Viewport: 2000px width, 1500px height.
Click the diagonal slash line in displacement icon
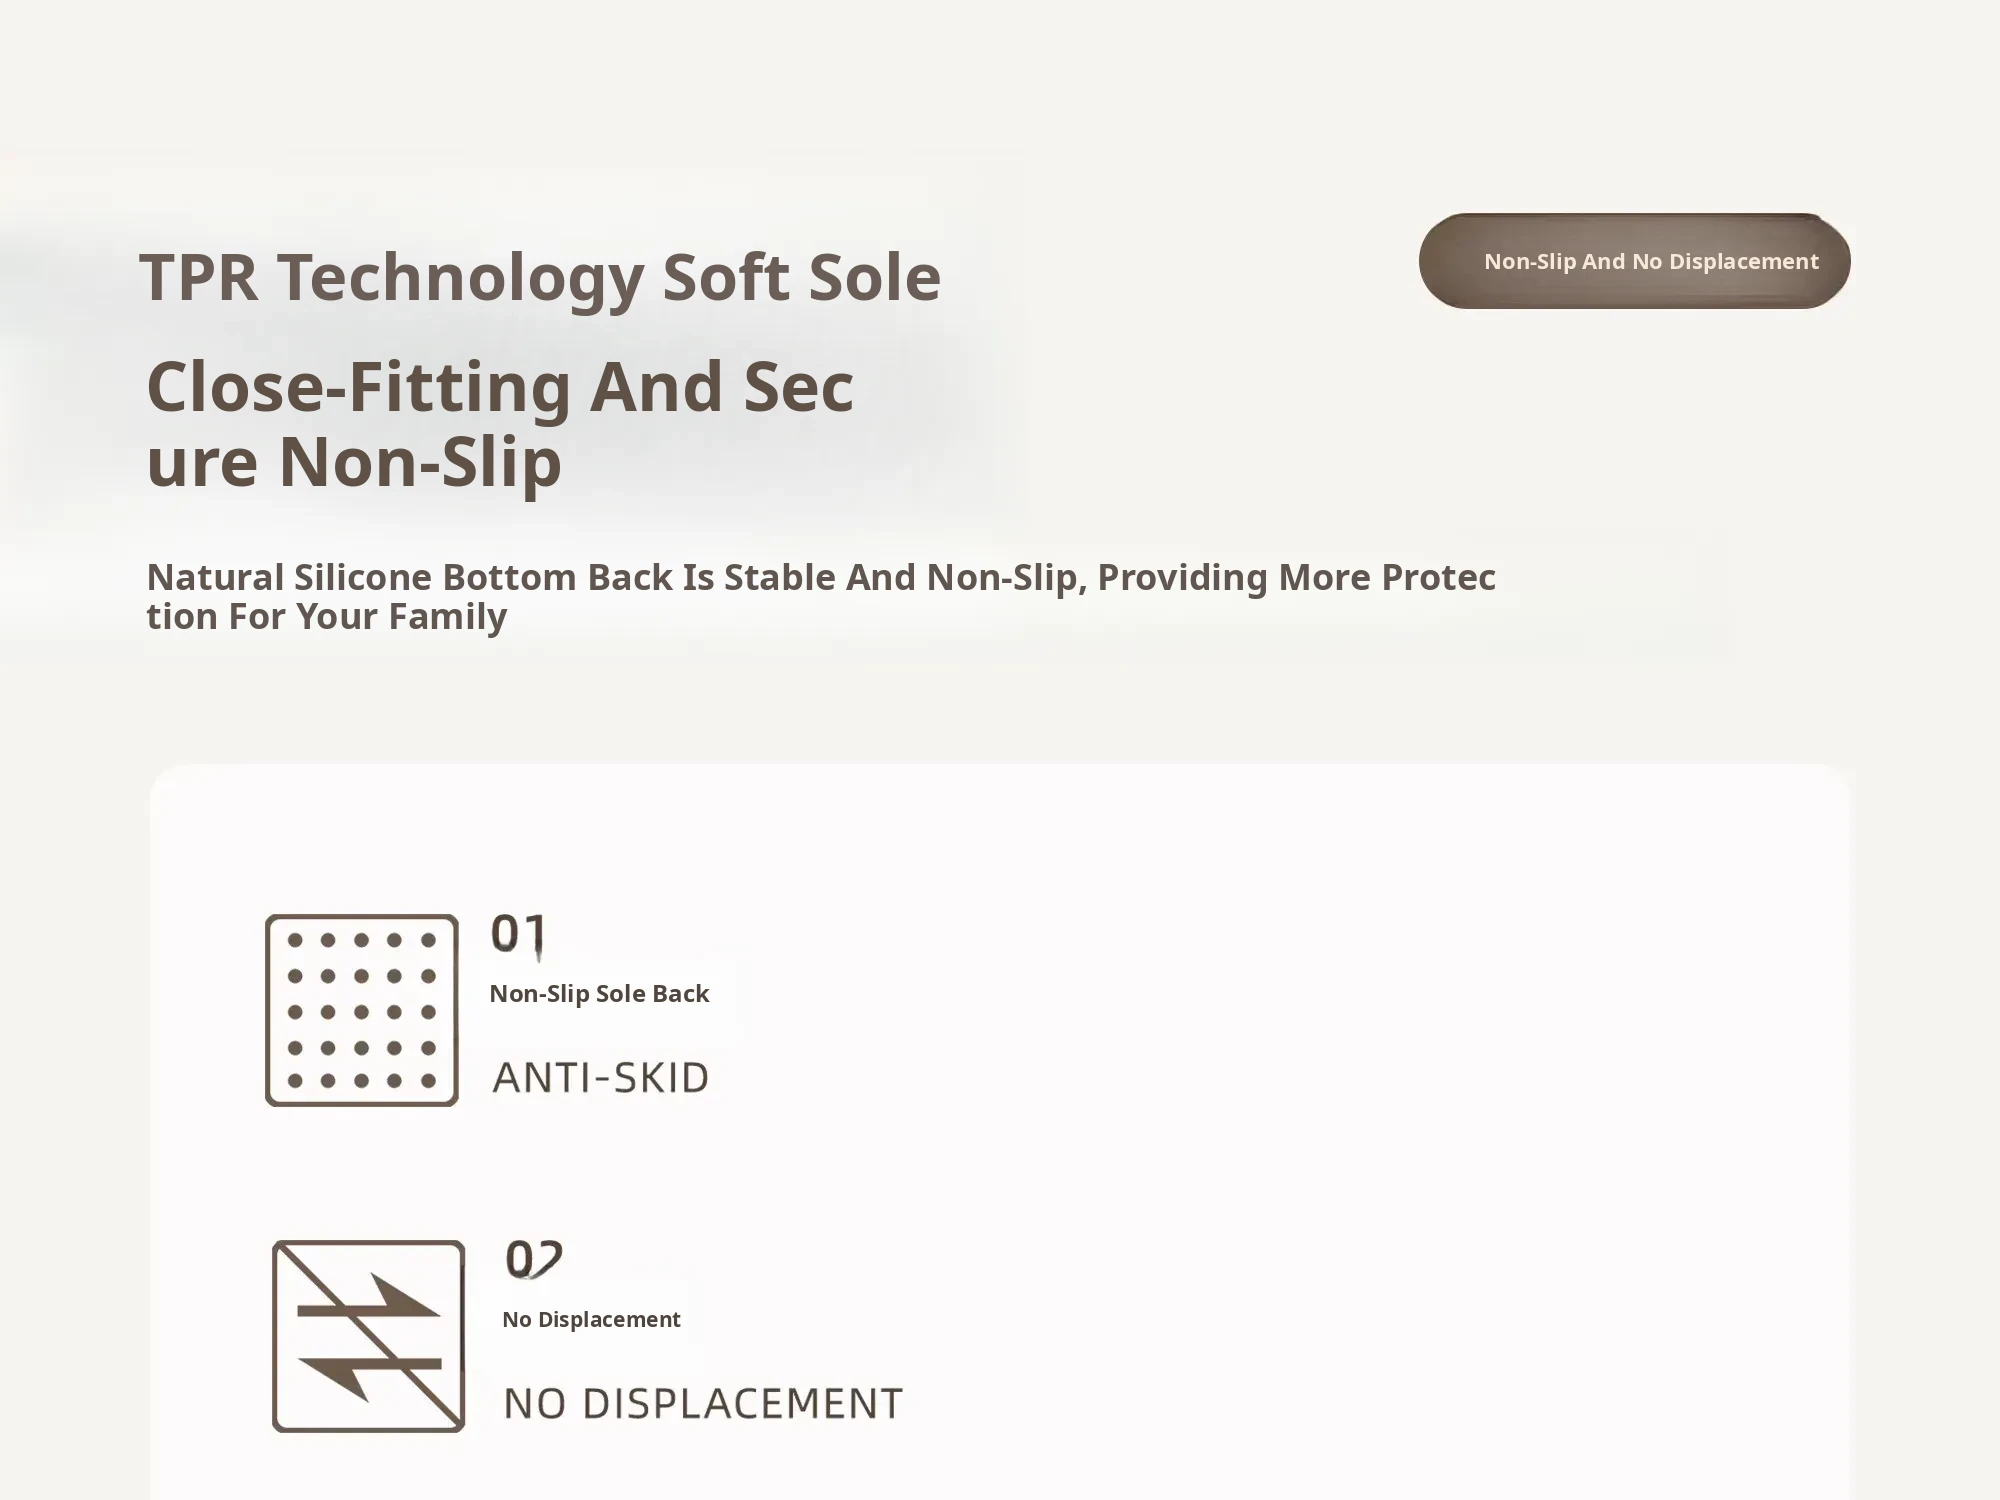coord(368,1336)
